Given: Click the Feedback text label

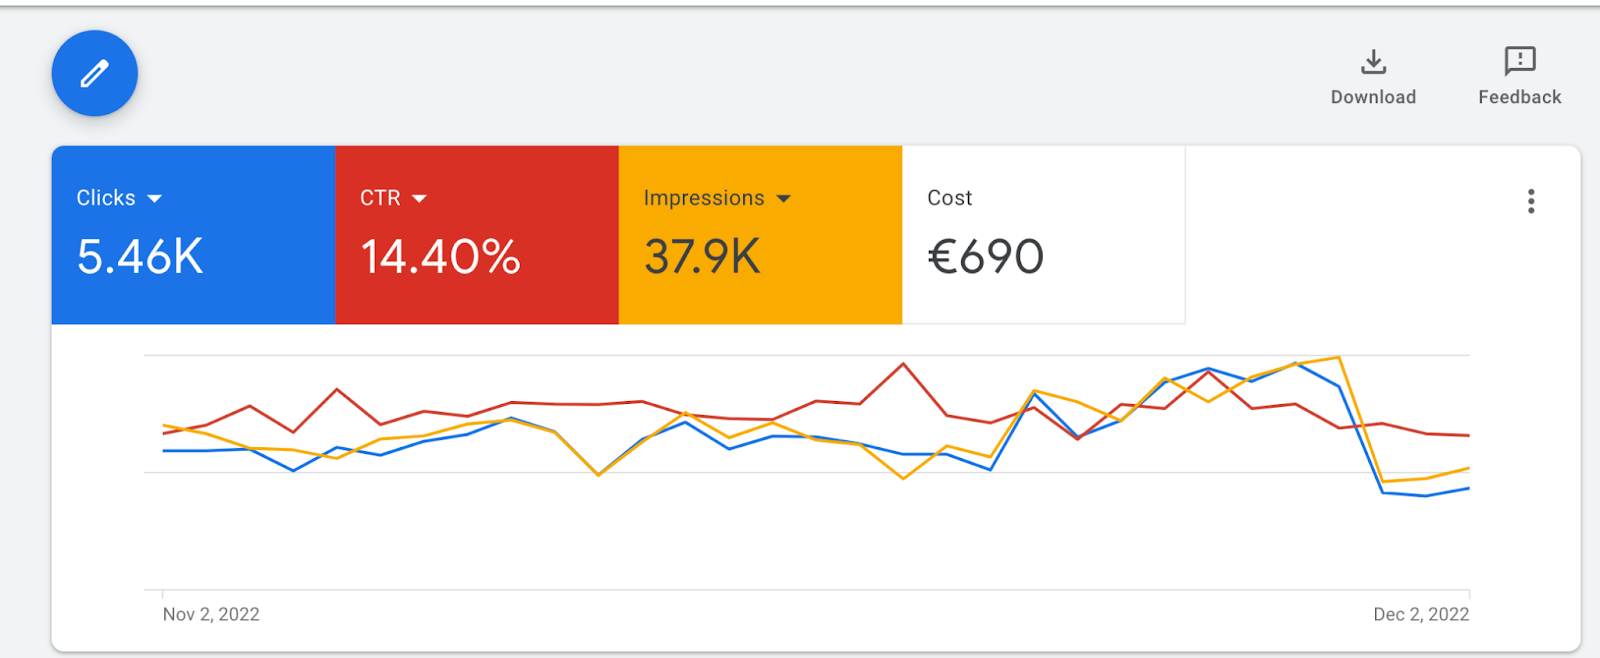Looking at the screenshot, I should (x=1520, y=97).
